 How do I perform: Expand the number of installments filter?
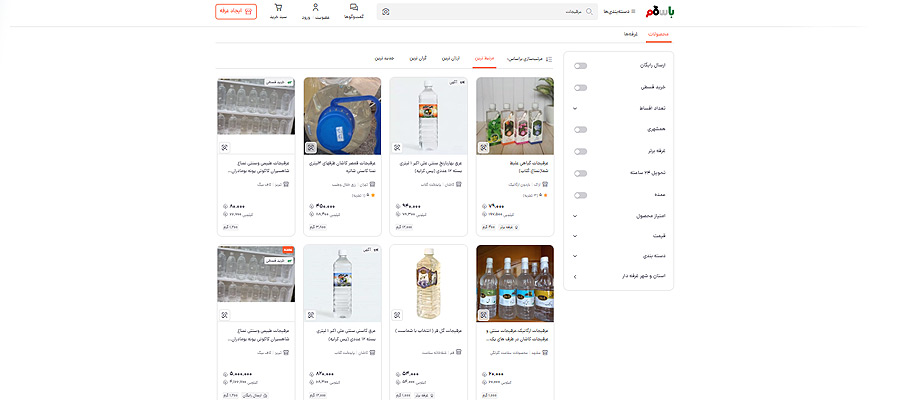tap(575, 108)
